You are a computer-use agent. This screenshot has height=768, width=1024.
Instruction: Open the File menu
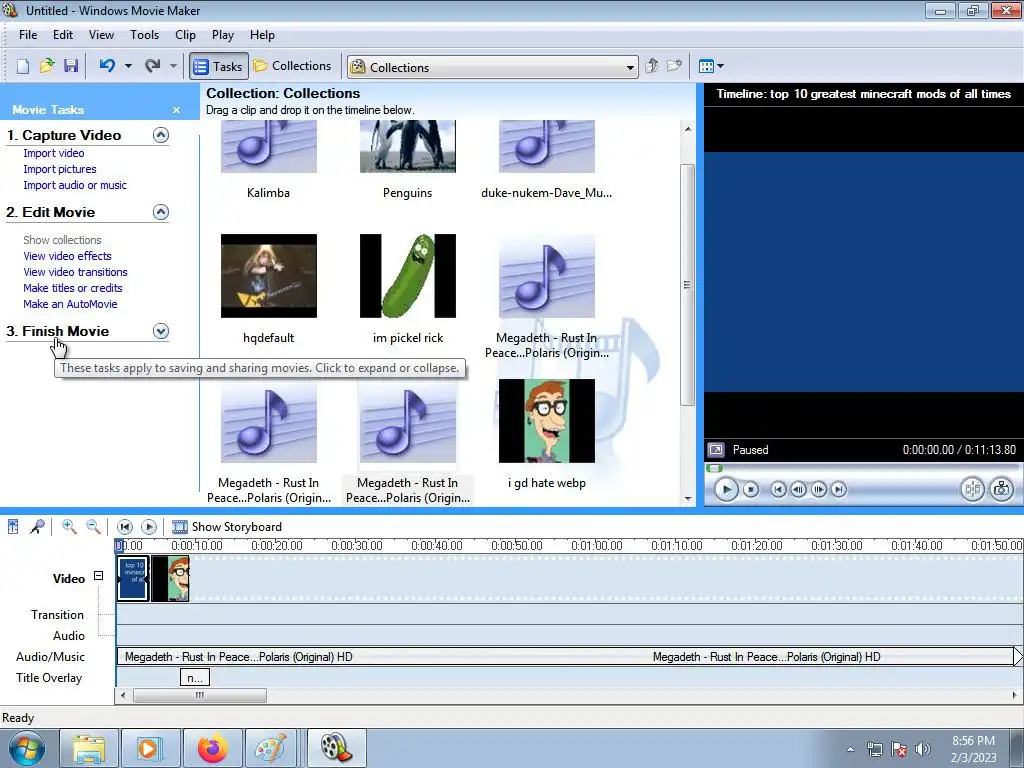[28, 35]
